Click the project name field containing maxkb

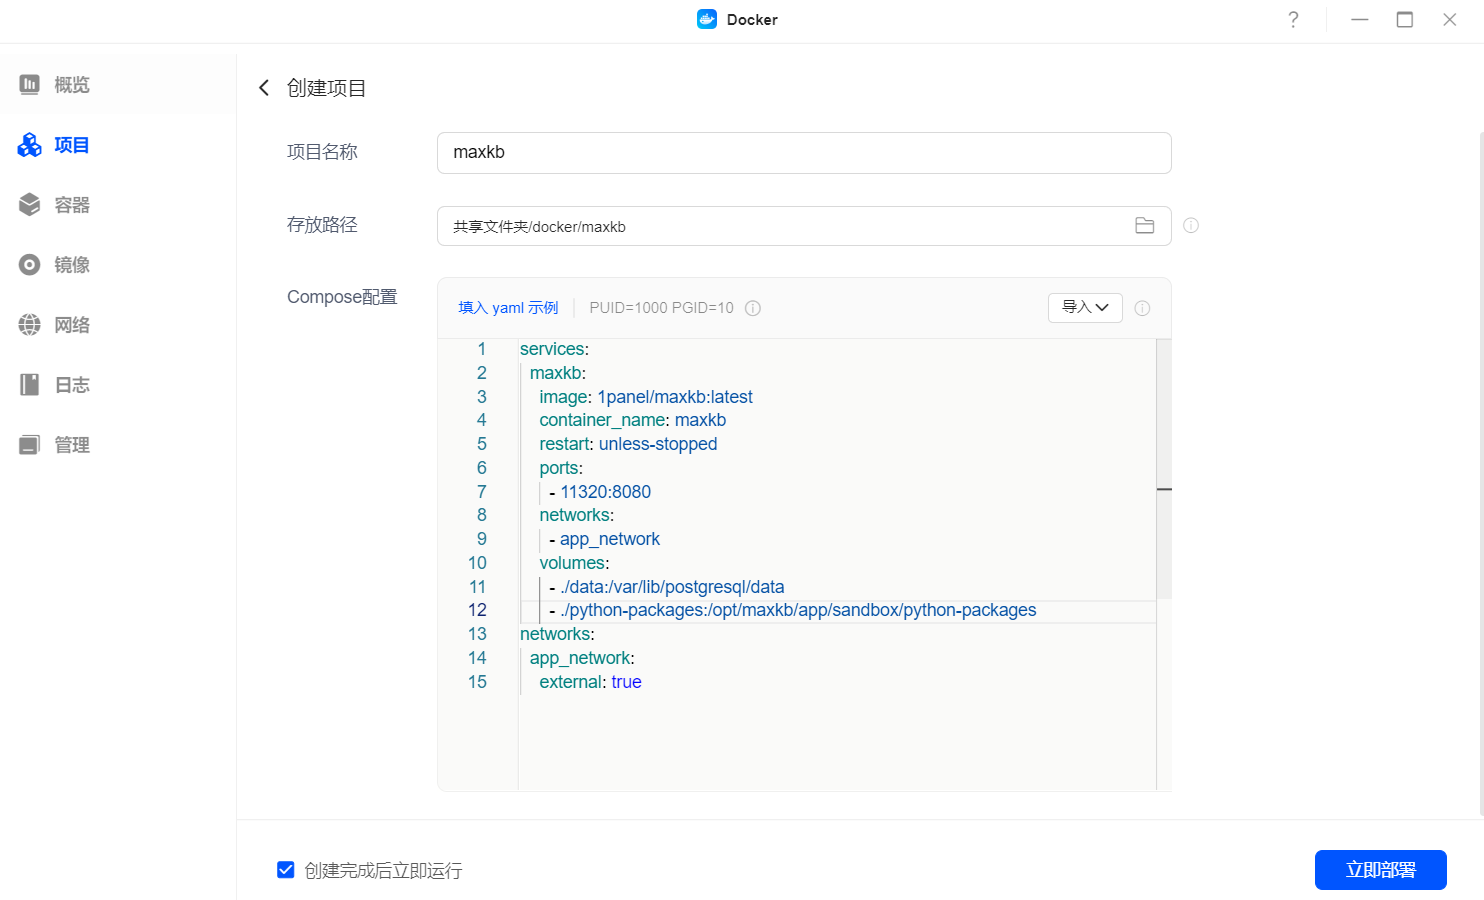(804, 153)
